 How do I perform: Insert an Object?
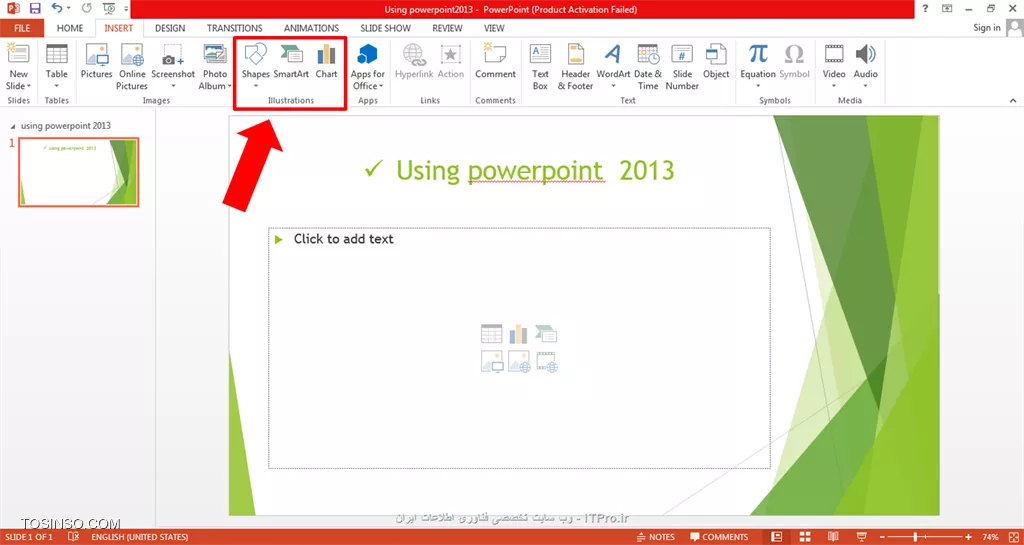pyautogui.click(x=716, y=61)
